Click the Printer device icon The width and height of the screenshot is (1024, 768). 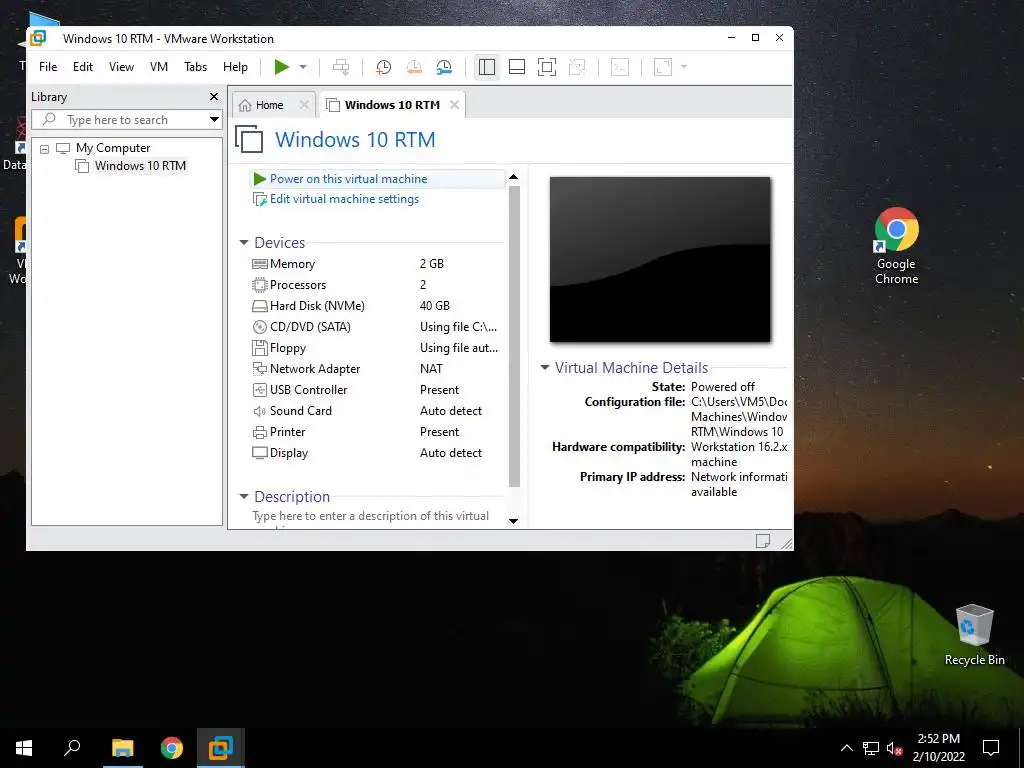pos(260,432)
